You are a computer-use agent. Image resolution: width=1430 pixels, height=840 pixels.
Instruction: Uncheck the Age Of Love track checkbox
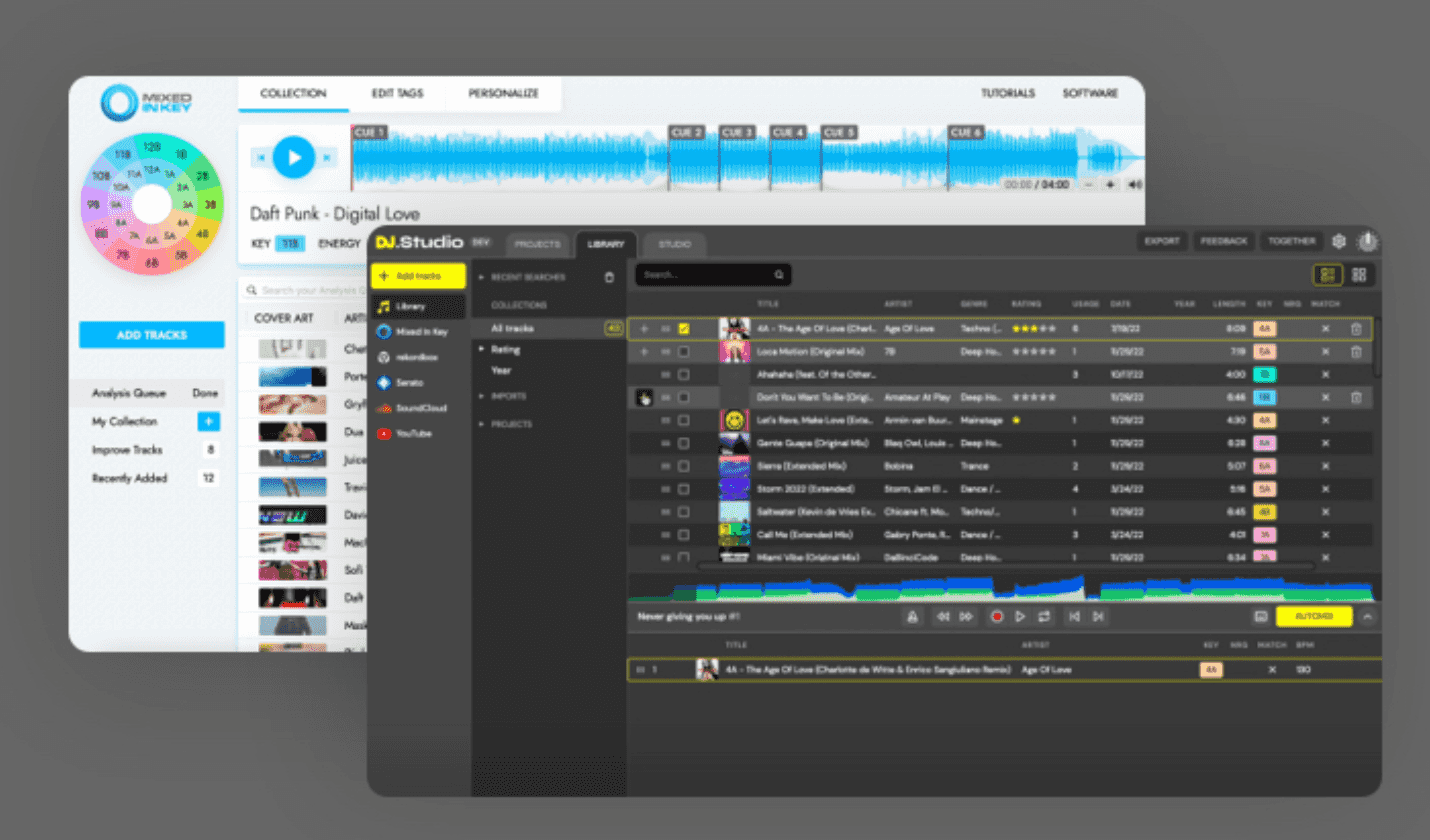click(x=684, y=328)
